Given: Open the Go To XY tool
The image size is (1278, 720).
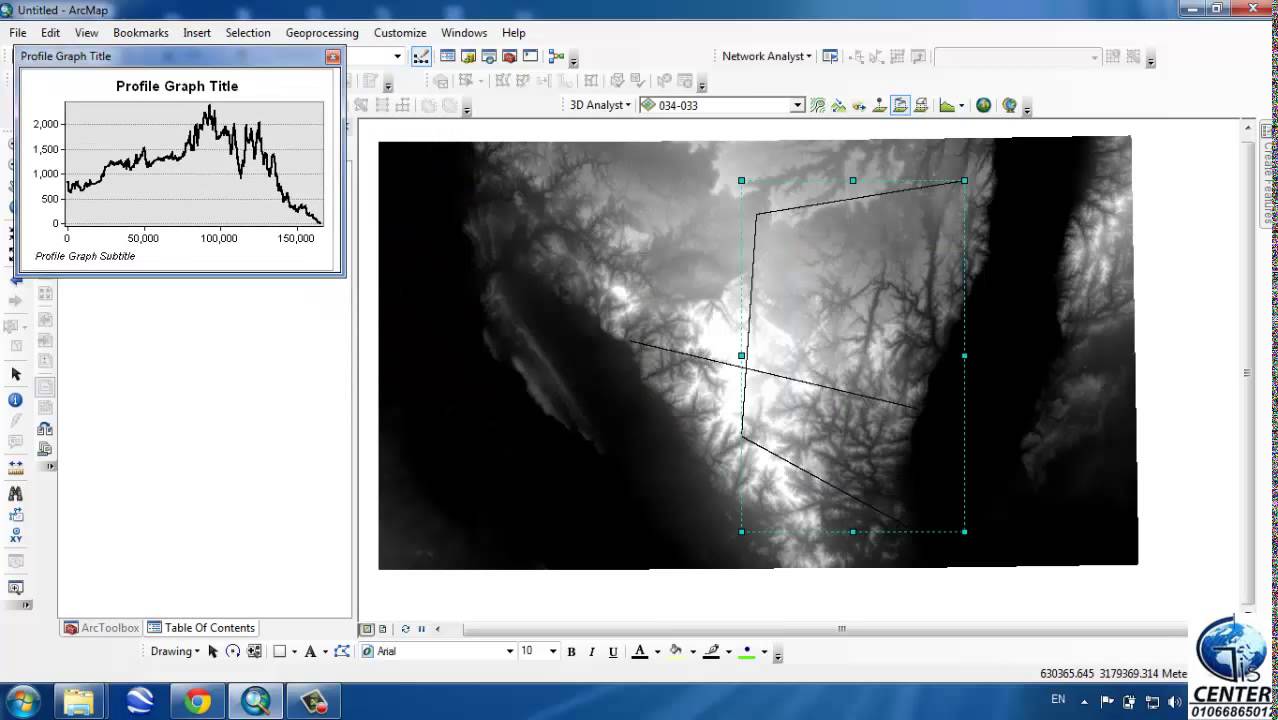Looking at the screenshot, I should pos(15,536).
